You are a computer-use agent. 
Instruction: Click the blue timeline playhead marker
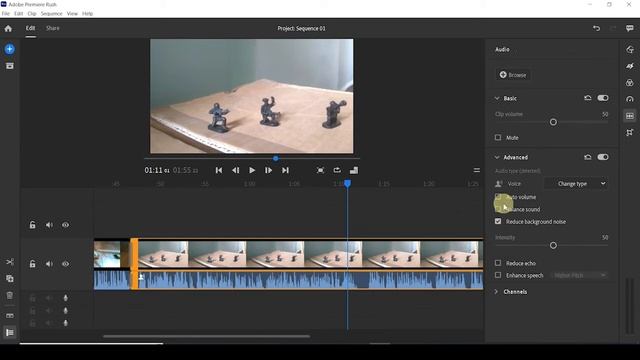coord(347,184)
